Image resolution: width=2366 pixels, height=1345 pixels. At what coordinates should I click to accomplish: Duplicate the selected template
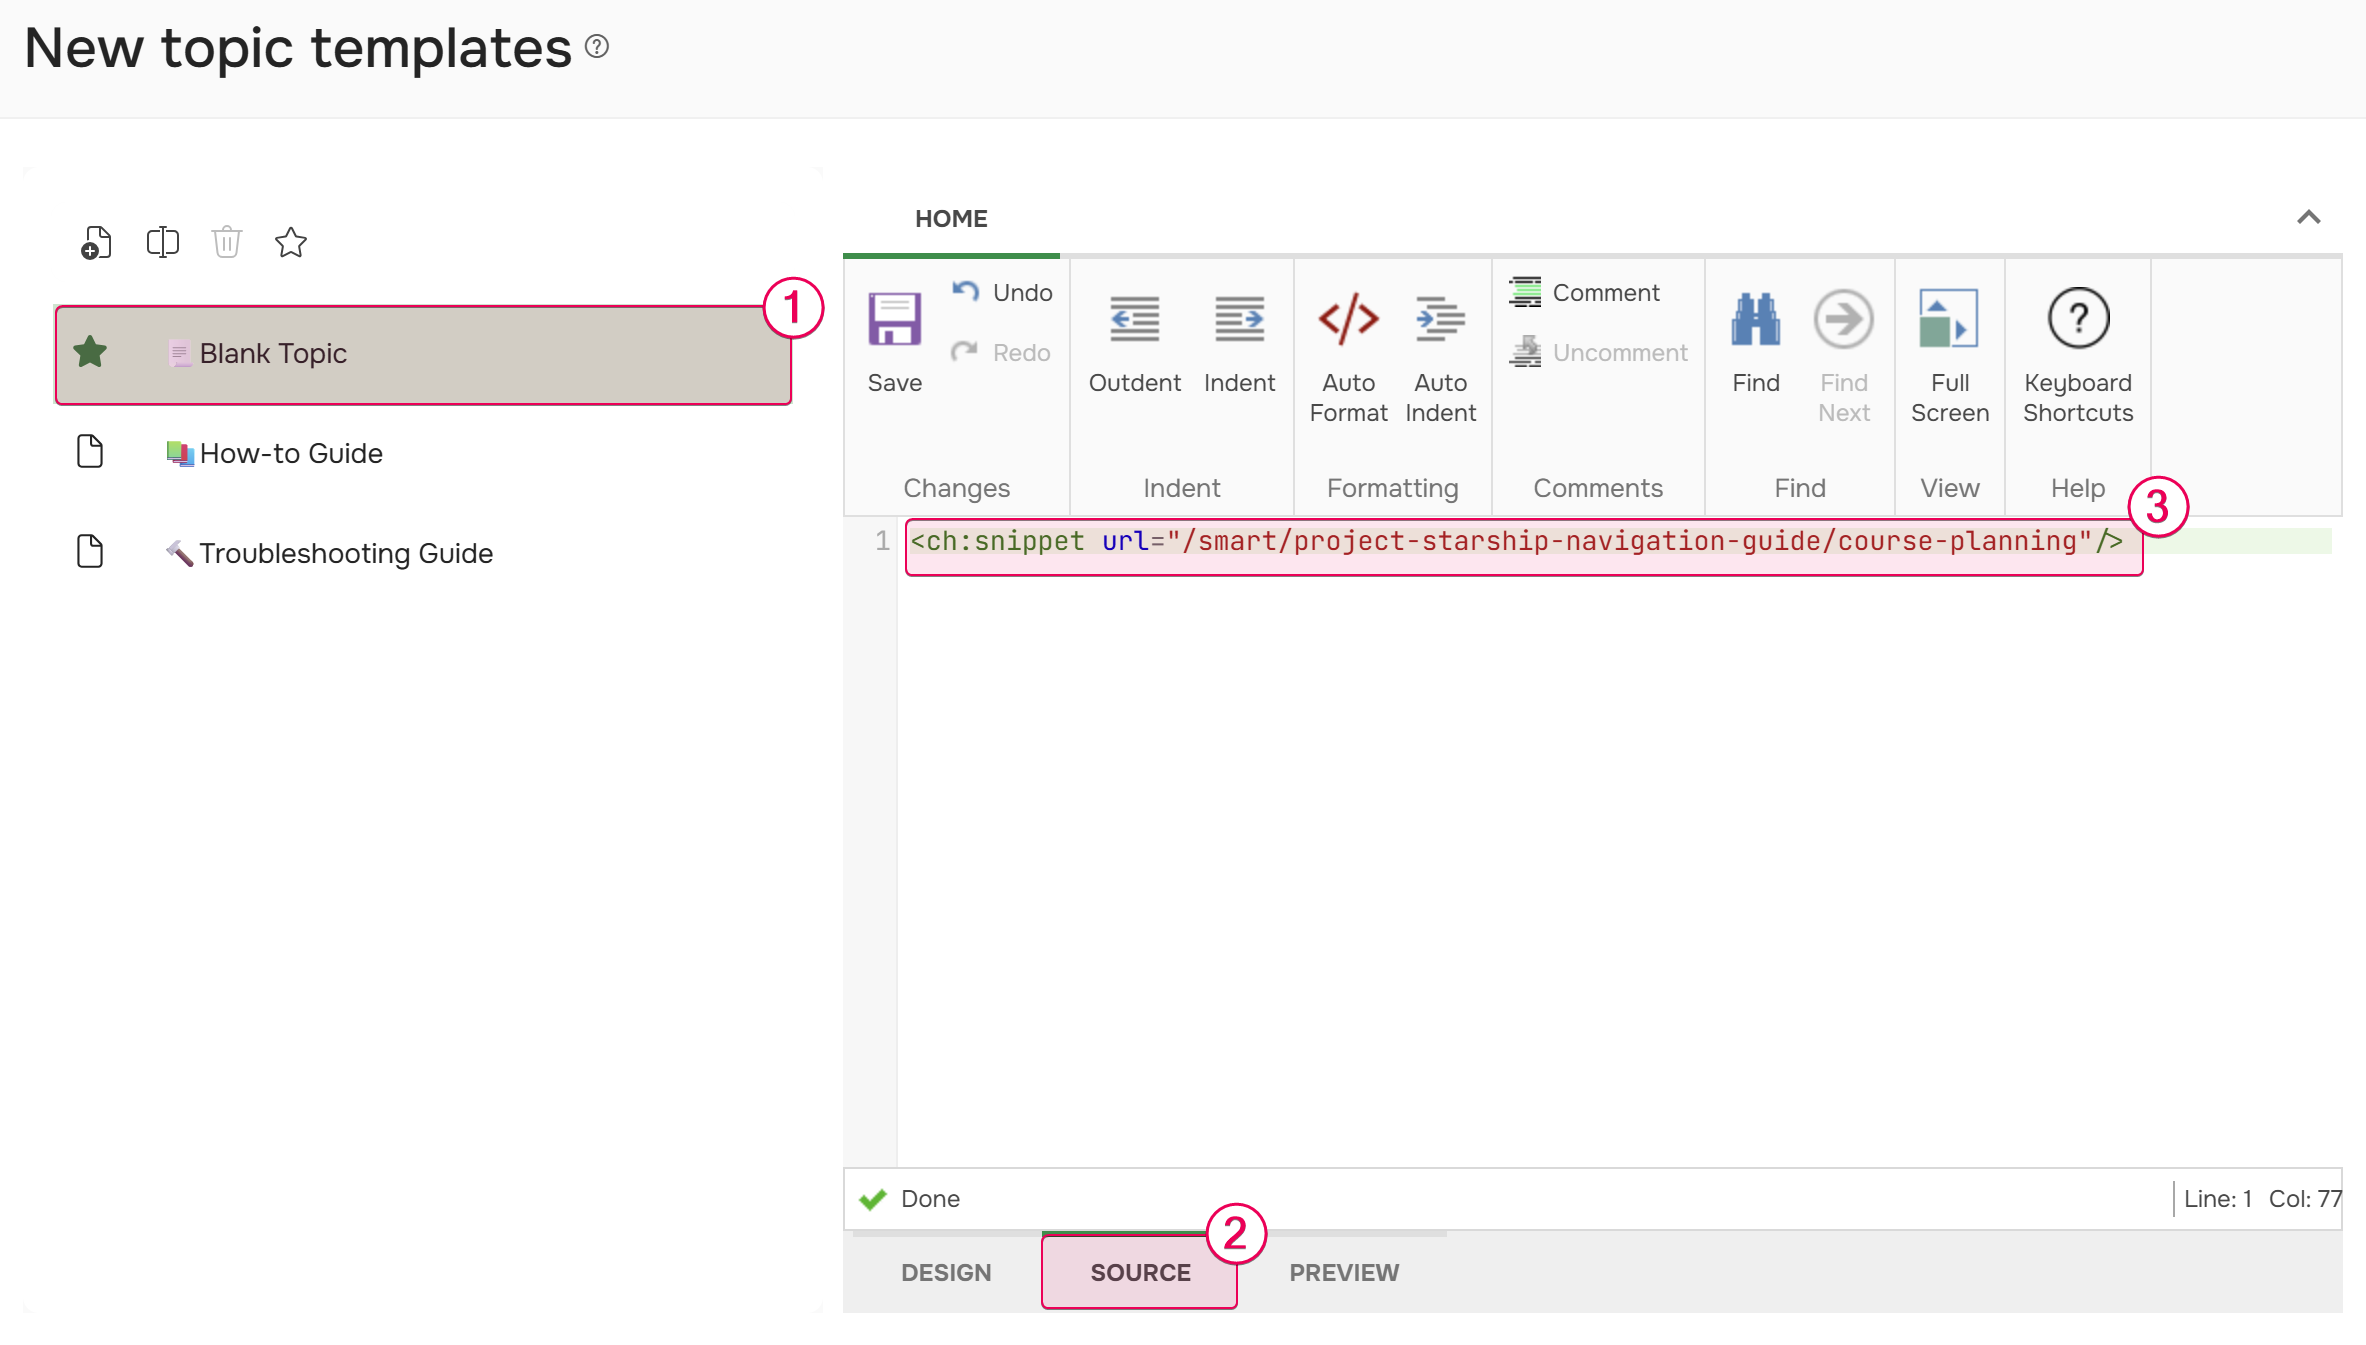pos(162,242)
